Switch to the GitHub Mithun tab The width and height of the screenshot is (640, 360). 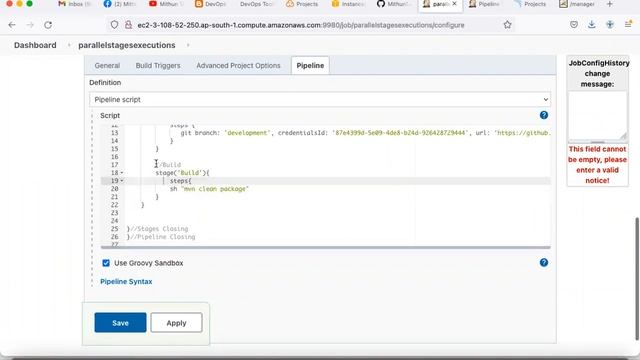[x=393, y=4]
